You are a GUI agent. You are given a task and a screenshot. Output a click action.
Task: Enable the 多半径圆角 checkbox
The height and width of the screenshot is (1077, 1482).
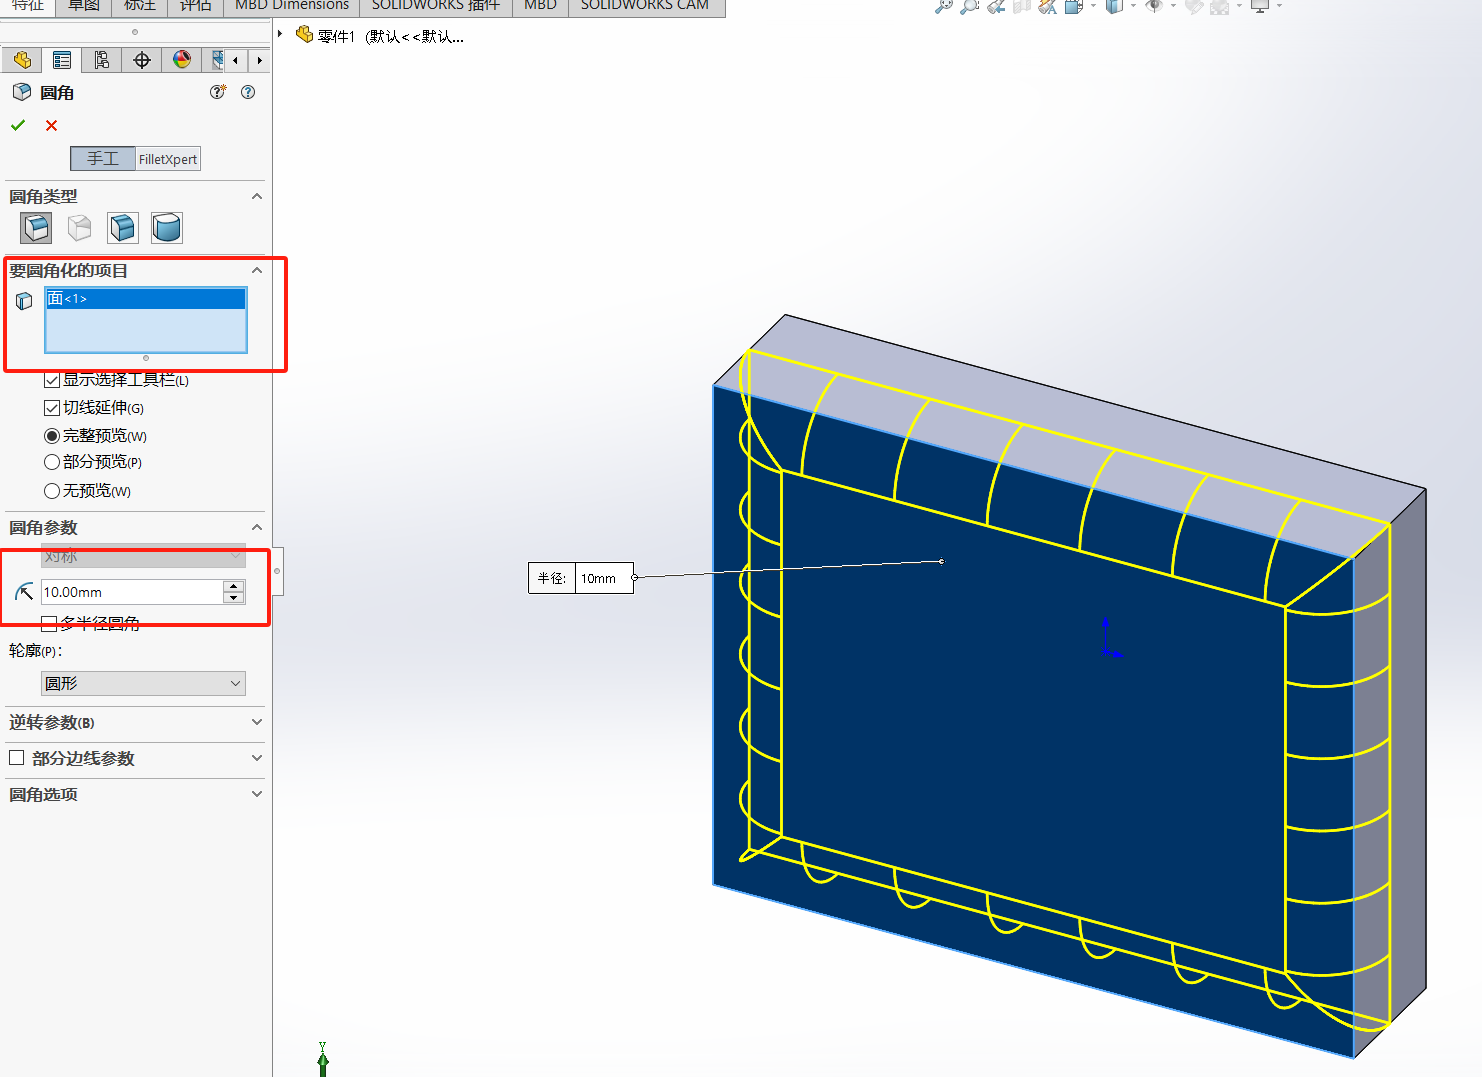[x=49, y=622]
